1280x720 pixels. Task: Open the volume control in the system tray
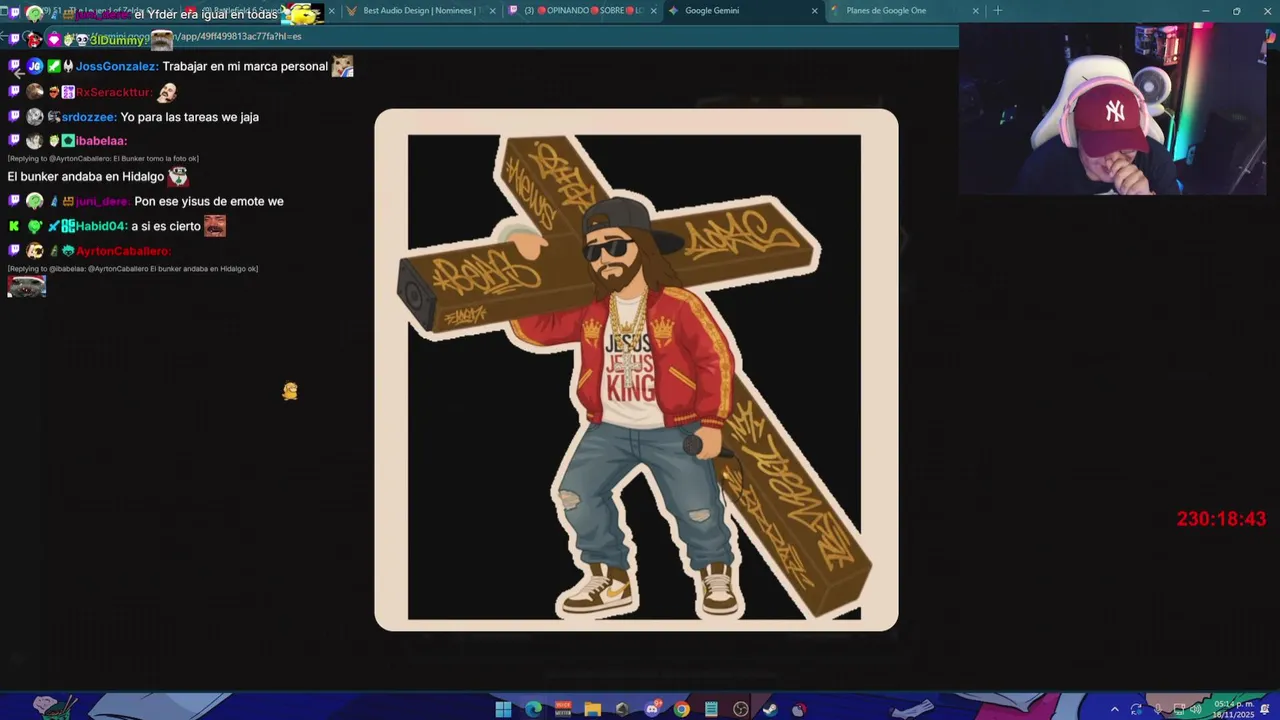click(x=1195, y=709)
